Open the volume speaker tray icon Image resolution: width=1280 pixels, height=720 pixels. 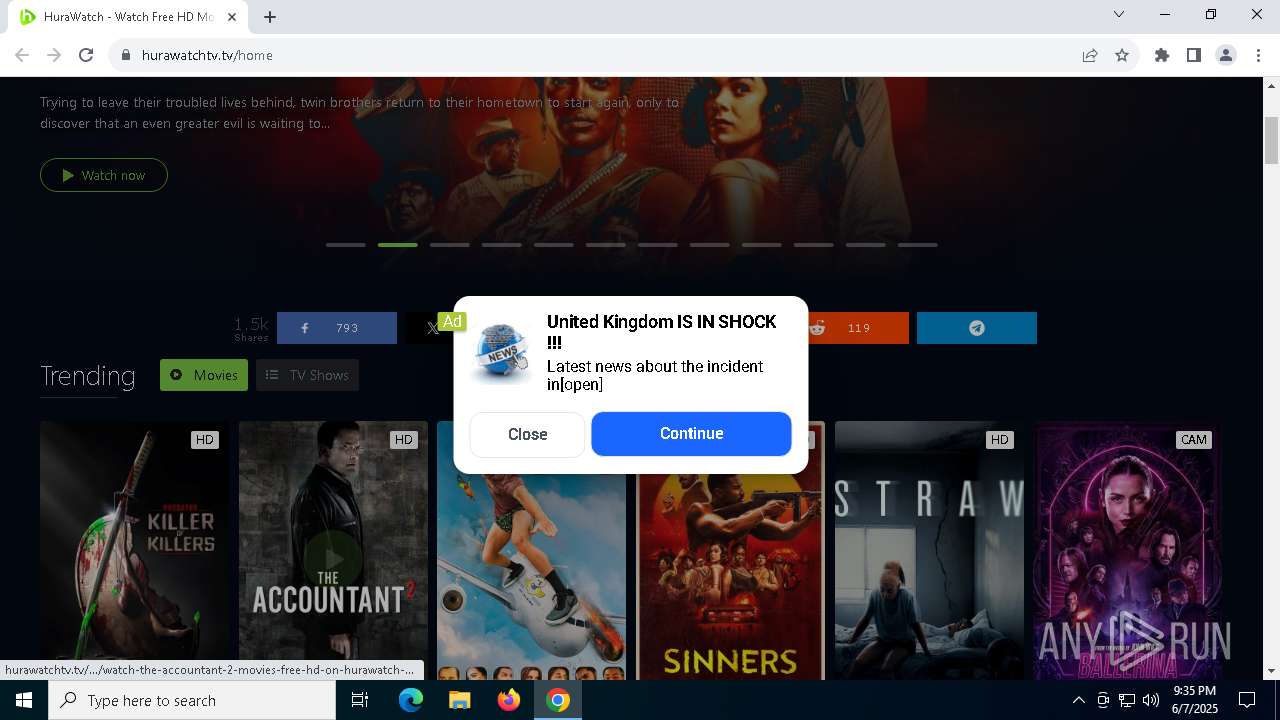coord(1151,700)
